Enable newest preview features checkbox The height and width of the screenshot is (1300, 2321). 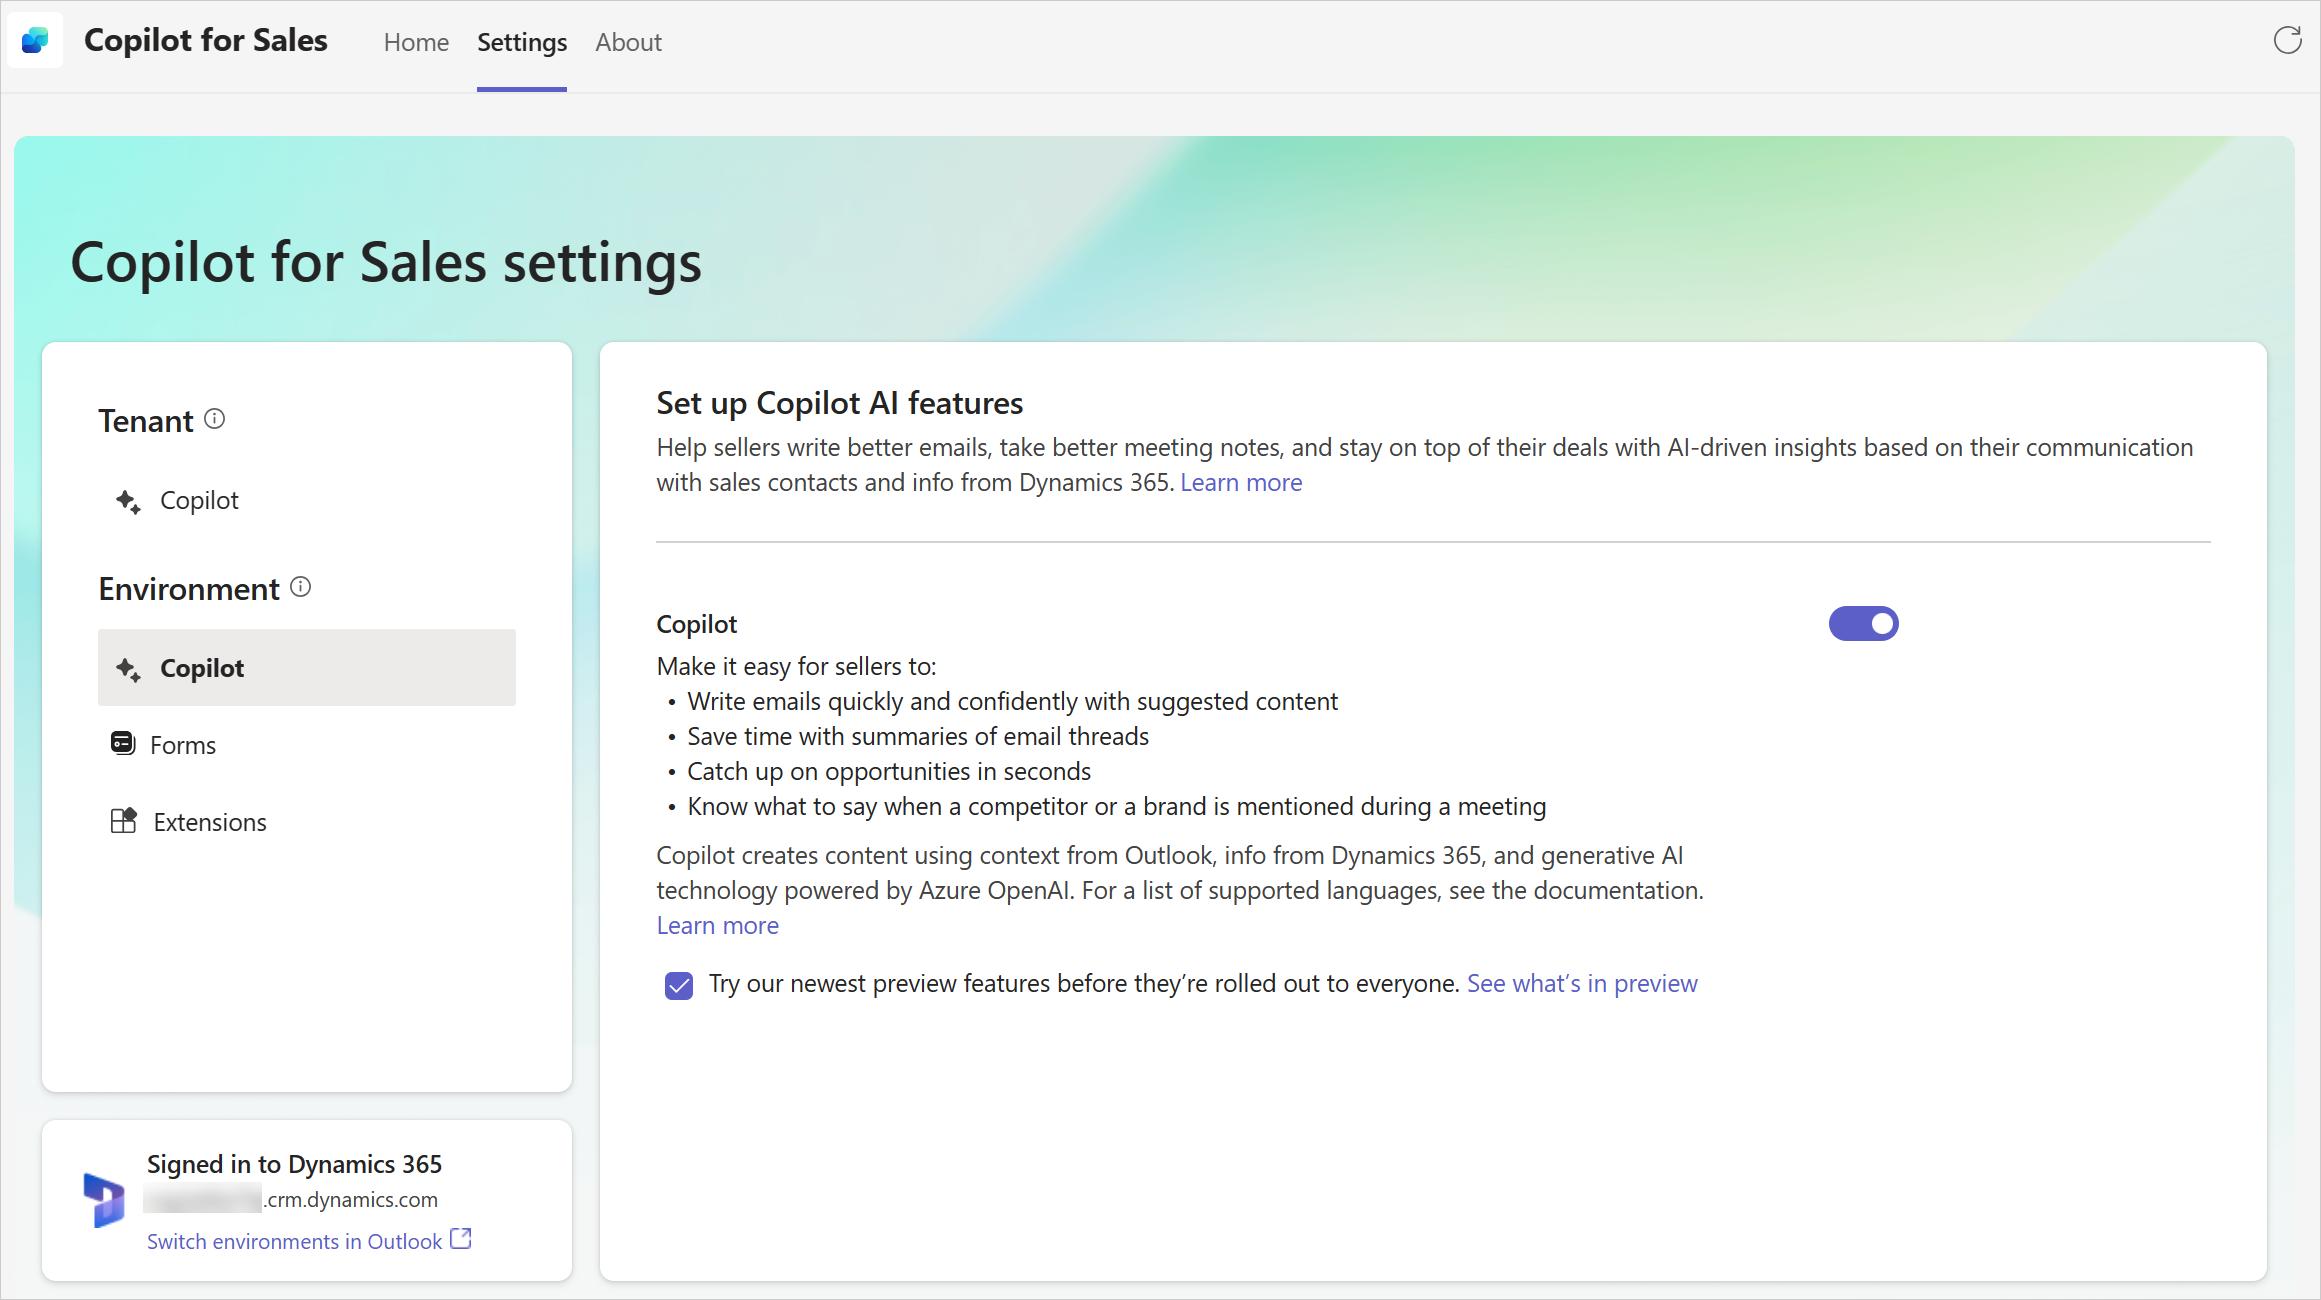click(x=679, y=985)
